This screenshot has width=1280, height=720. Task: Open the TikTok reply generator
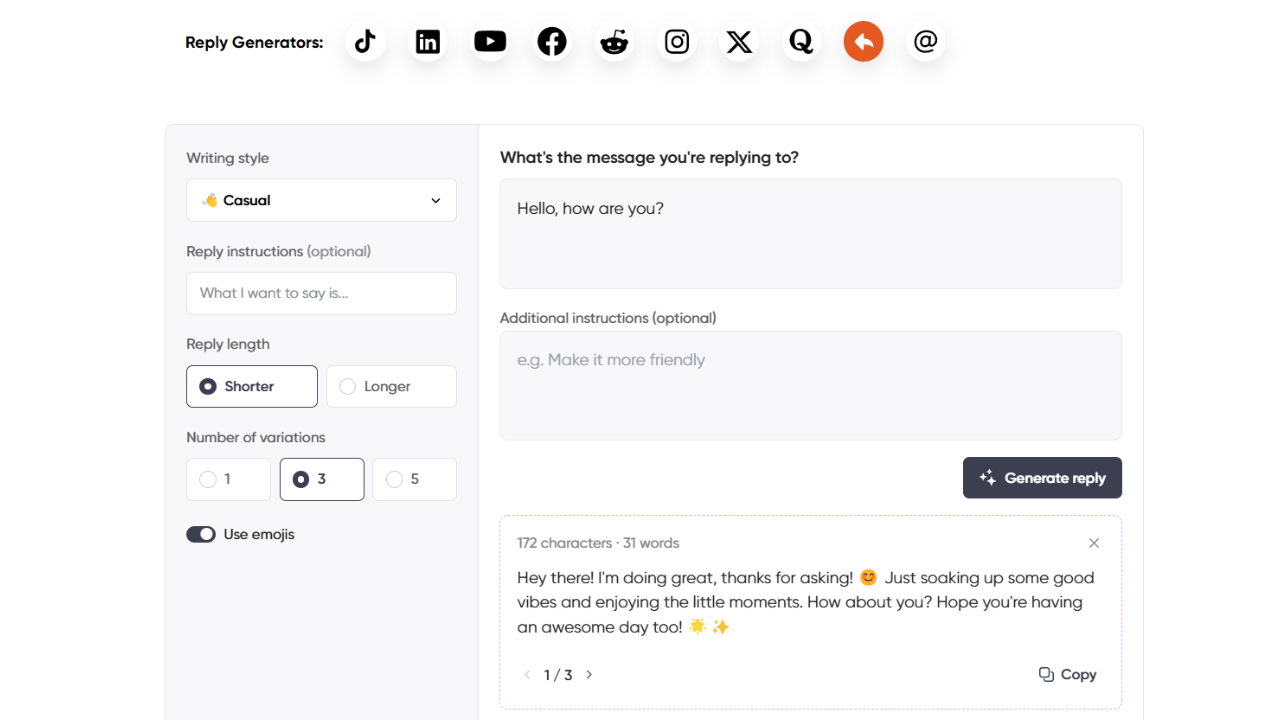pos(365,41)
